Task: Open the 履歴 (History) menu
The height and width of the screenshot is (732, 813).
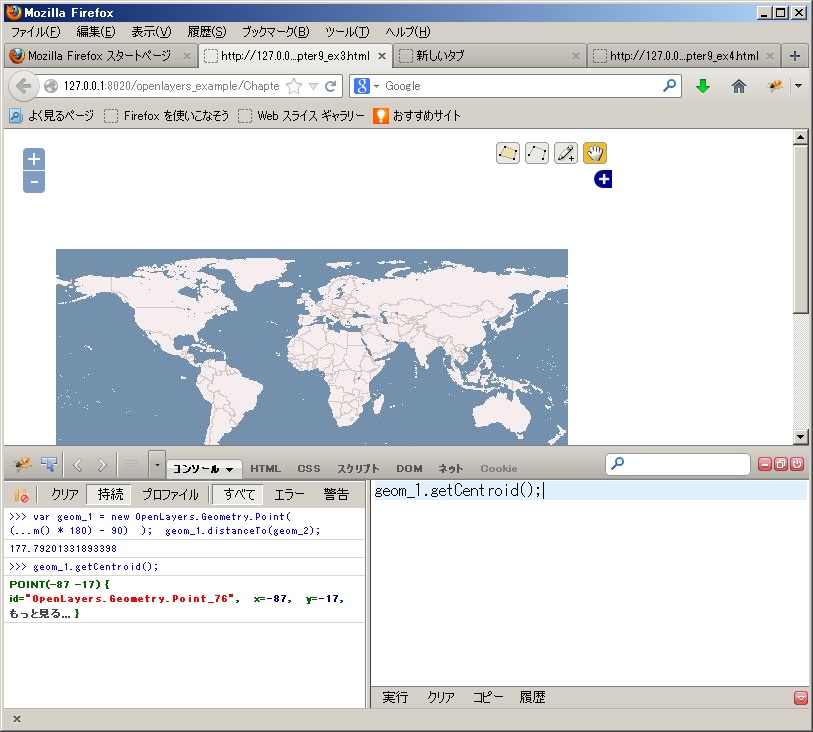Action: pos(206,32)
